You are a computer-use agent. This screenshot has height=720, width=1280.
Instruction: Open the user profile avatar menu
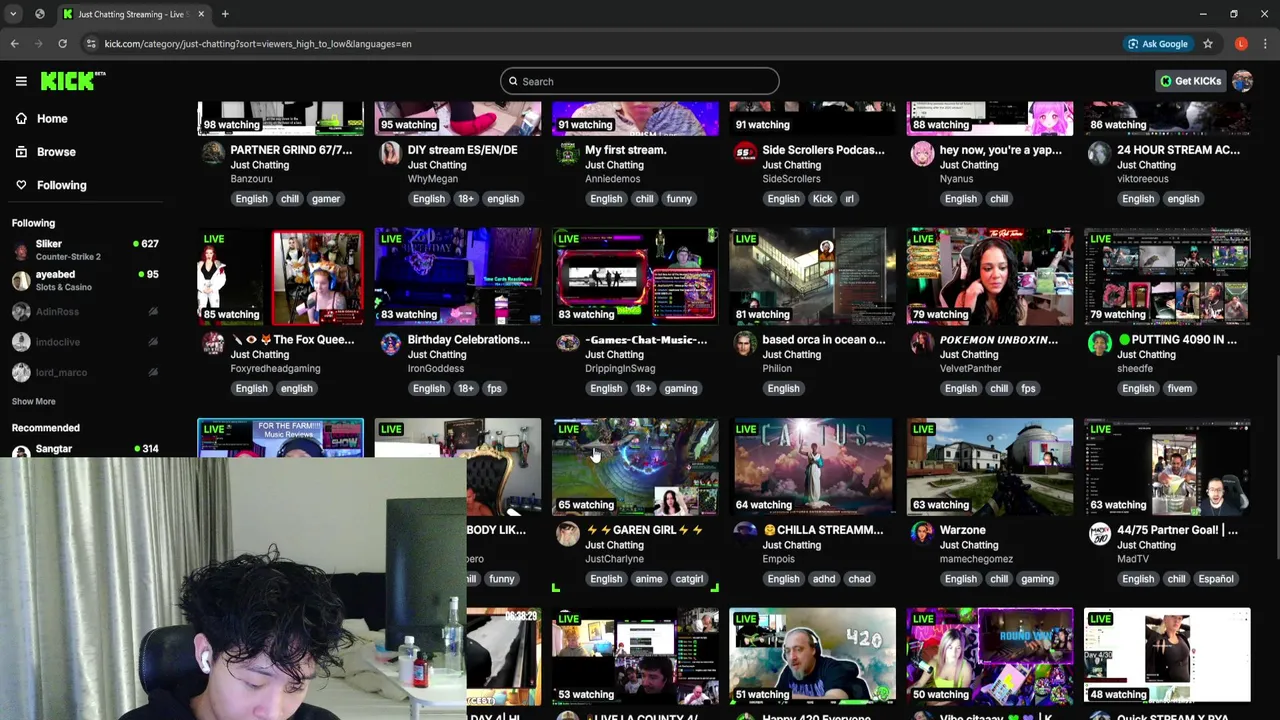1242,81
